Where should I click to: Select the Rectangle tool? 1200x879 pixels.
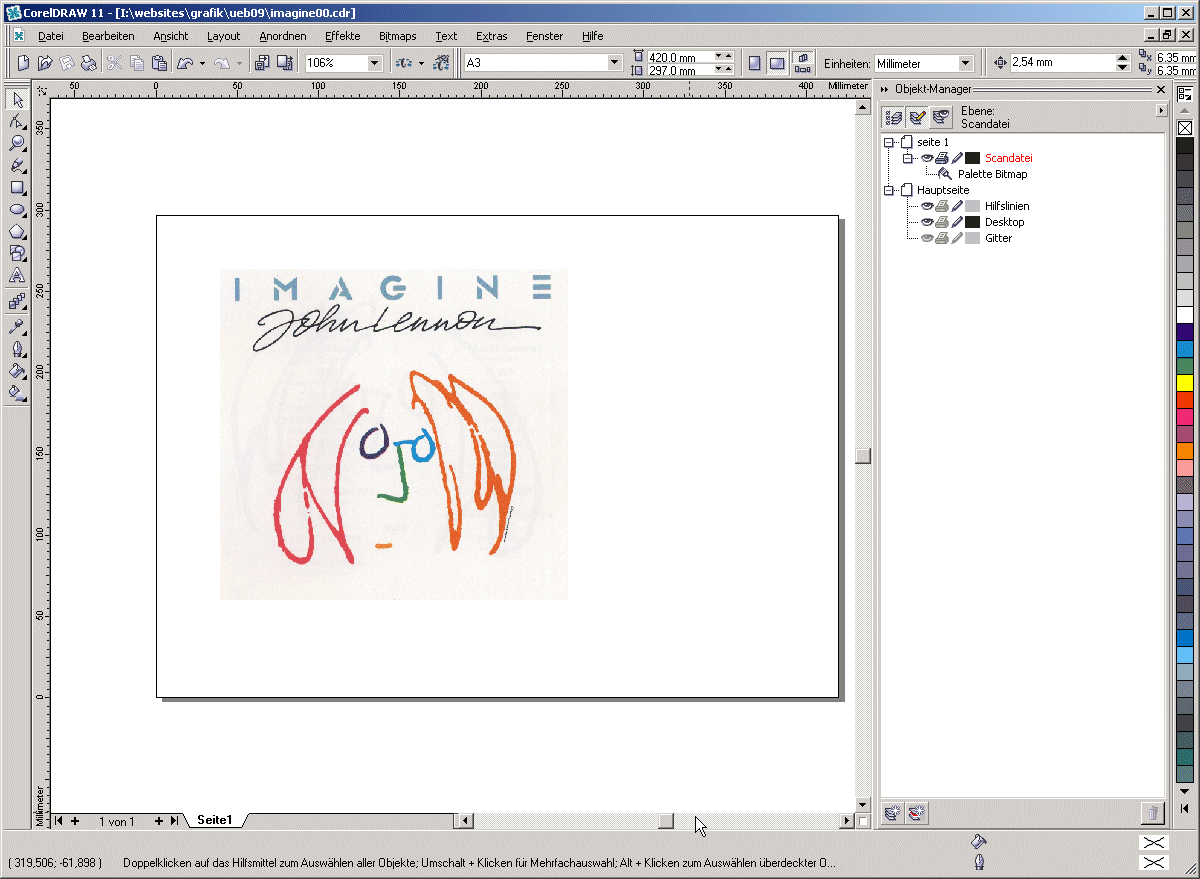coord(17,187)
